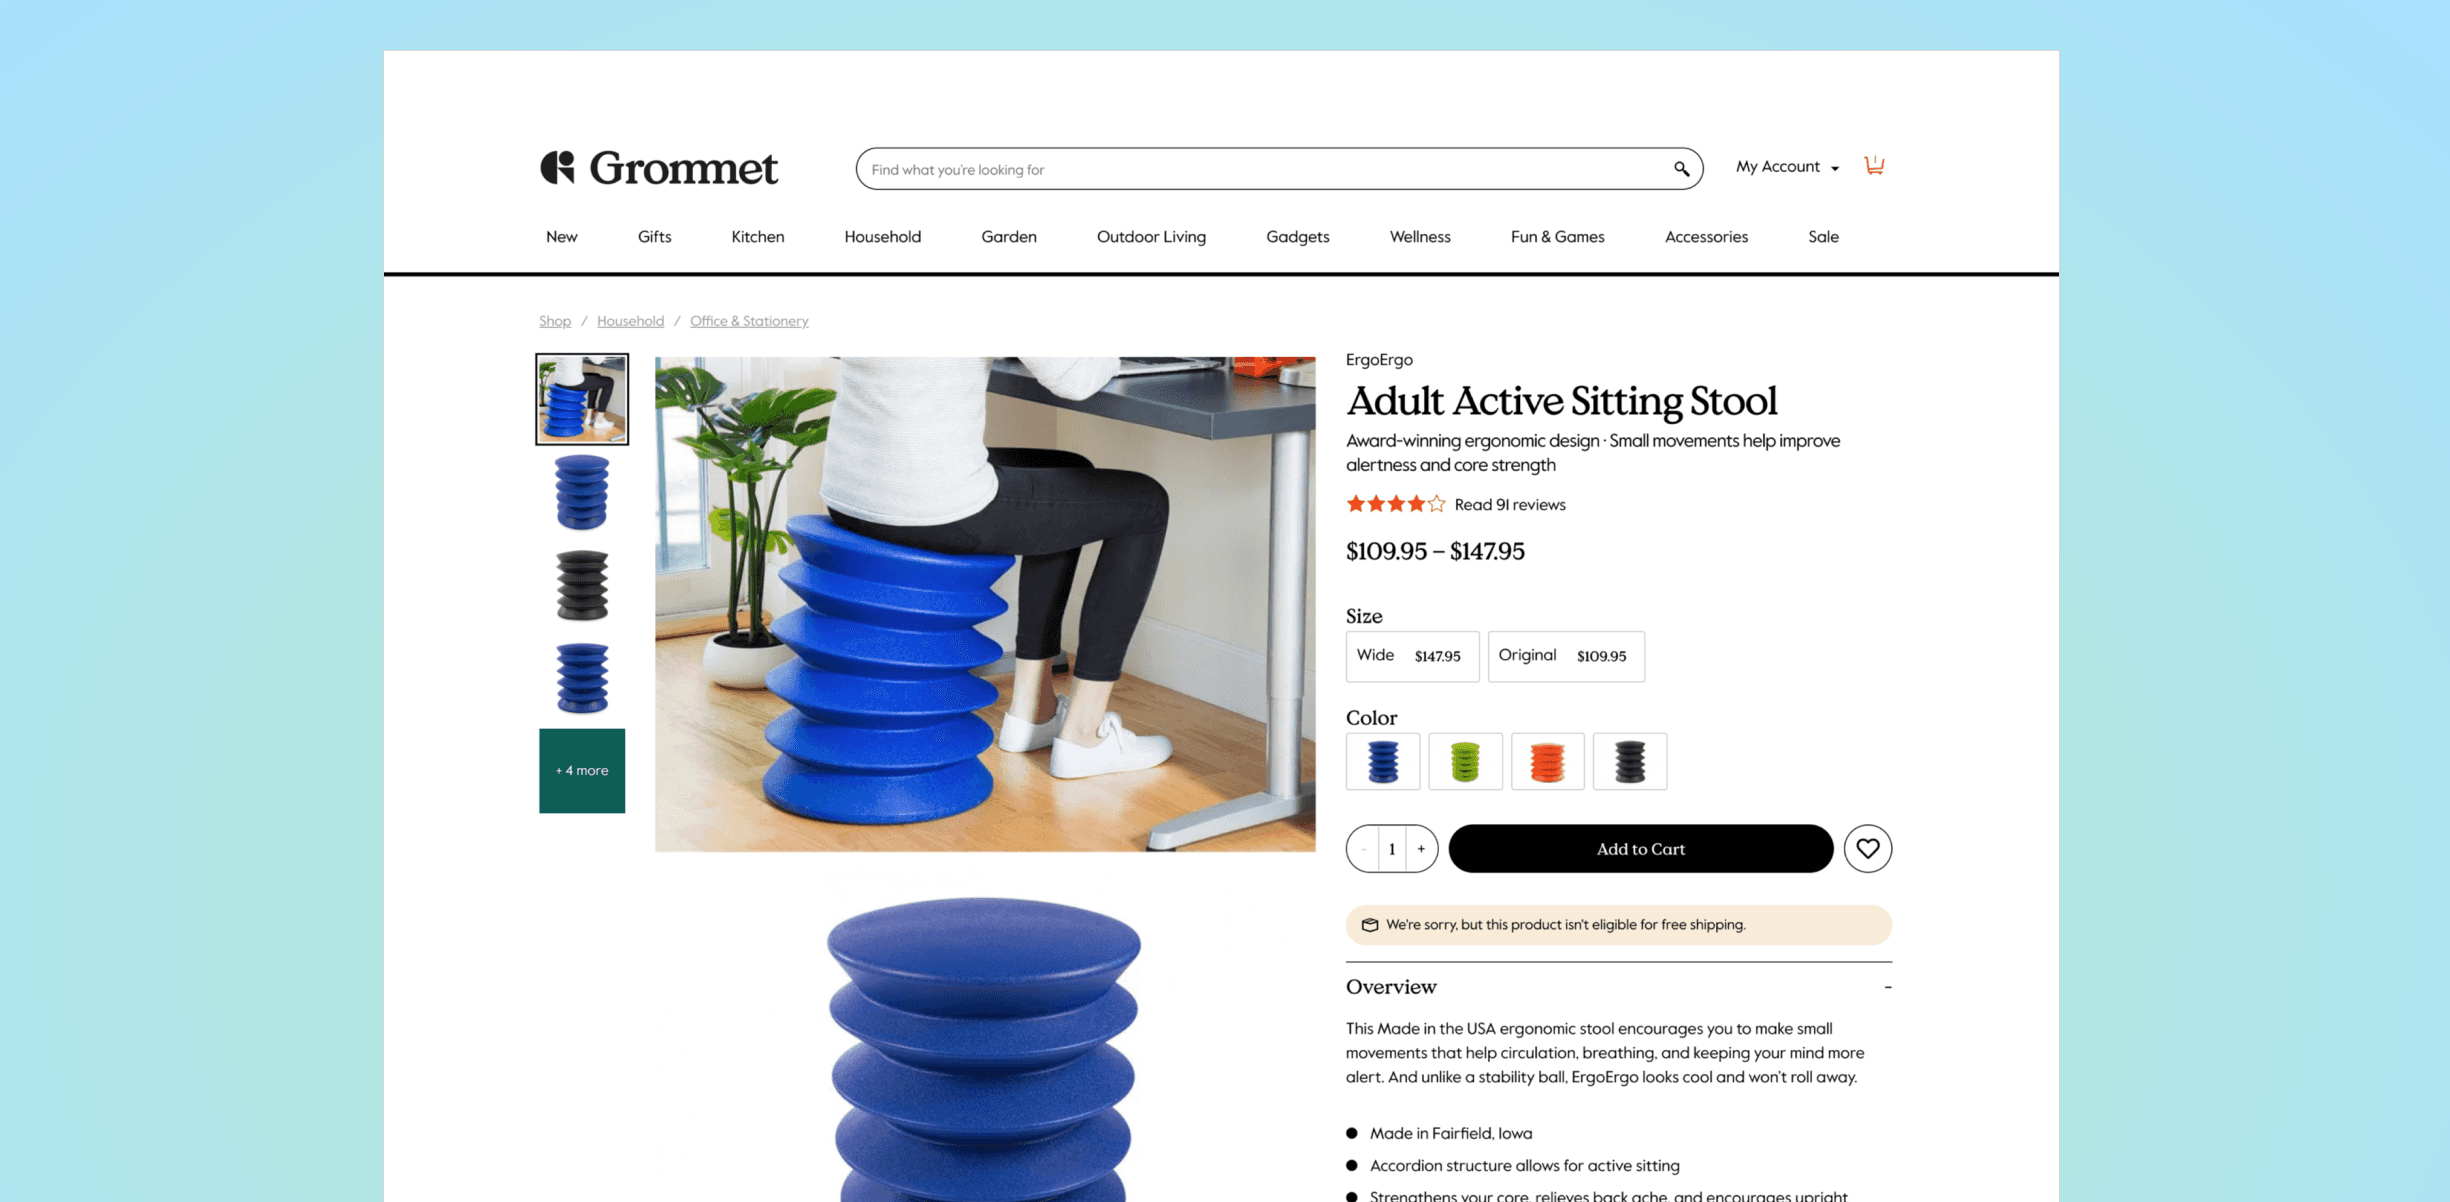Open the Read 91 reviews link
The height and width of the screenshot is (1202, 2450).
pyautogui.click(x=1509, y=505)
